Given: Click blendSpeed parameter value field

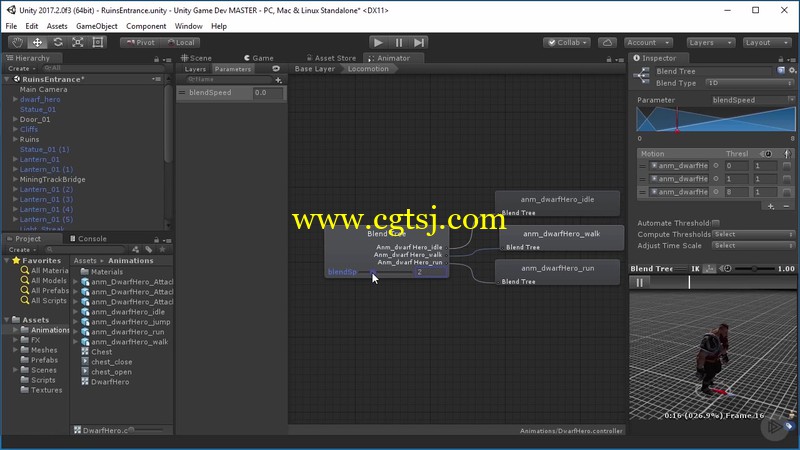Looking at the screenshot, I should point(268,92).
